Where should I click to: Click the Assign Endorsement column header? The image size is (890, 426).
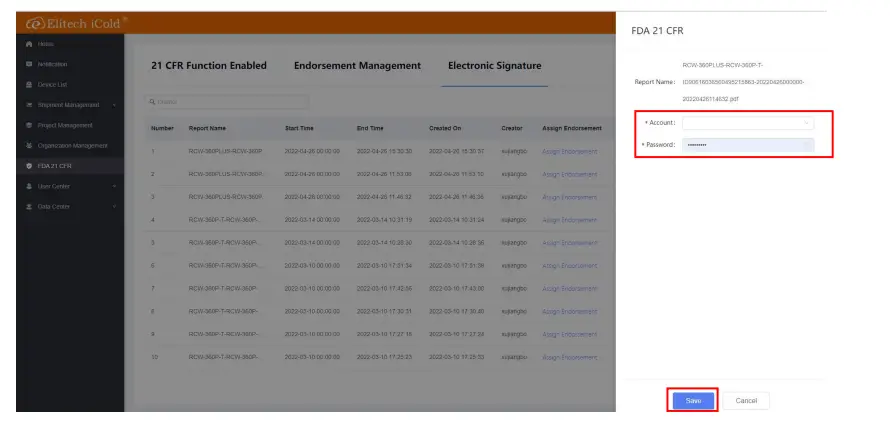pos(572,129)
